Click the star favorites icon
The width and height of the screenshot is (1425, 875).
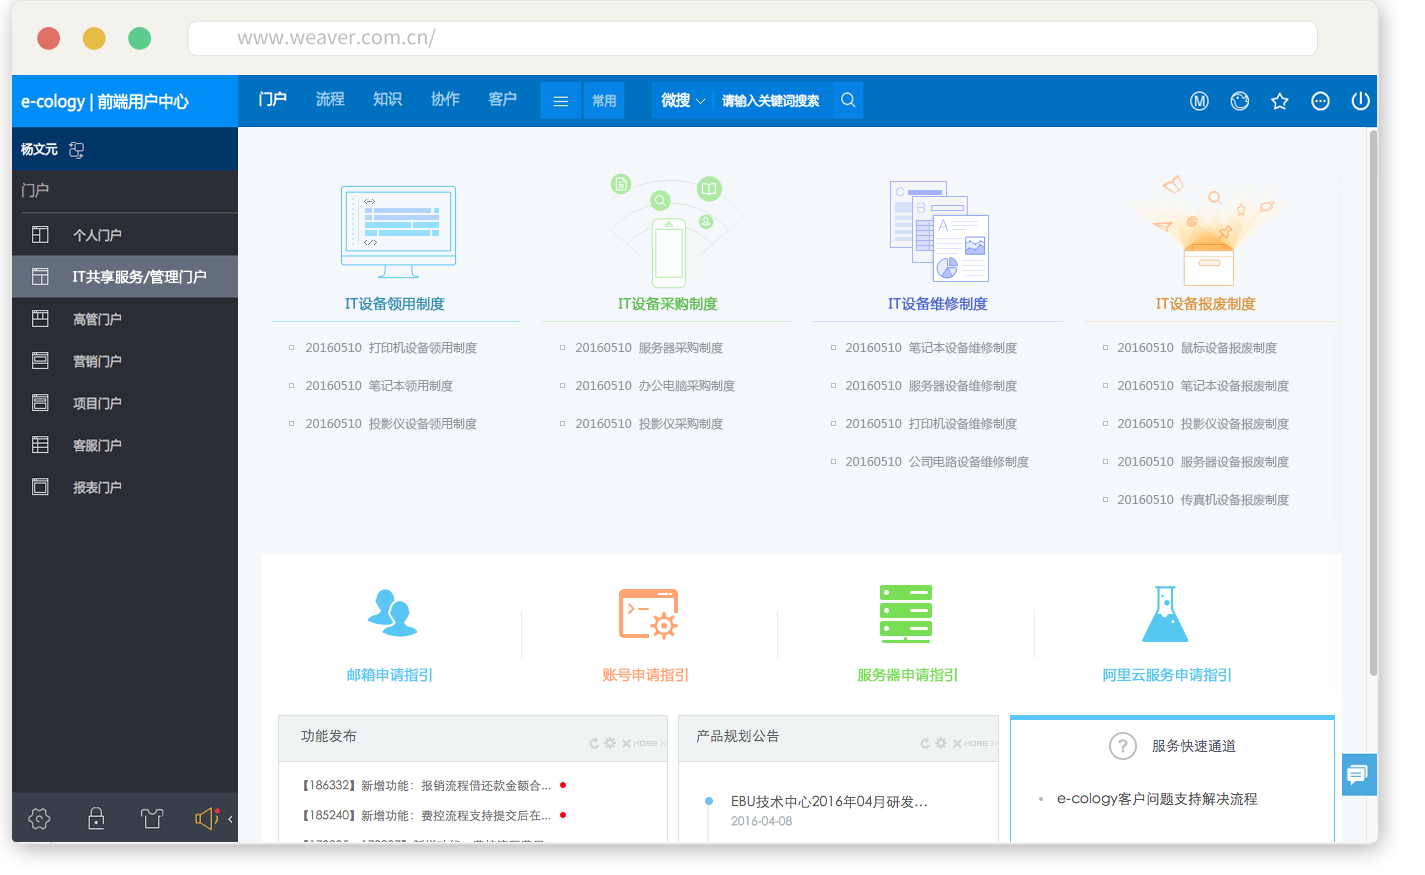tap(1279, 101)
